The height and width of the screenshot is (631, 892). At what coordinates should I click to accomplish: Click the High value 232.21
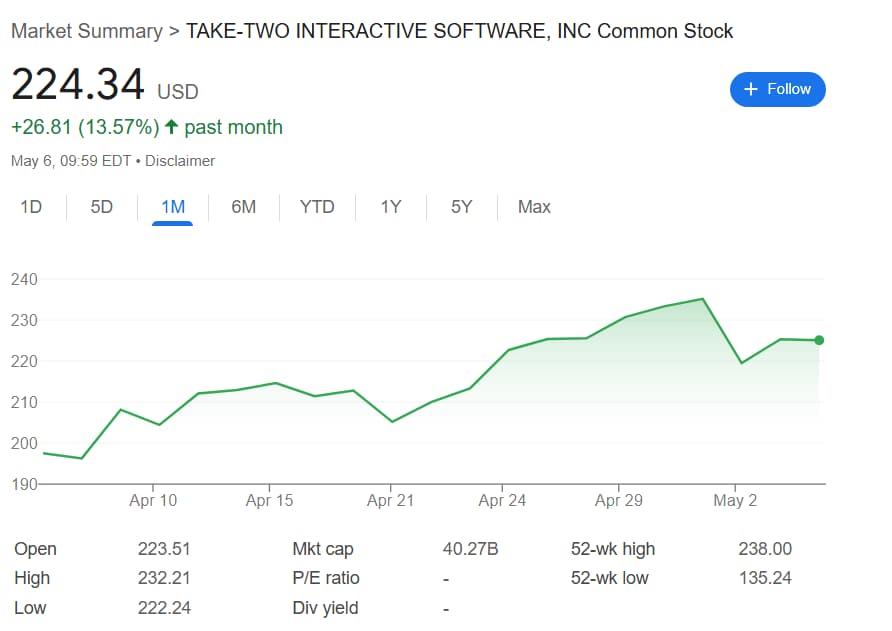coord(164,578)
